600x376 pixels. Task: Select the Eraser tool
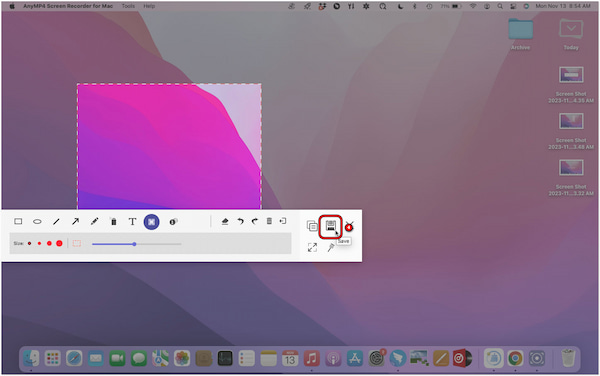[x=225, y=221]
